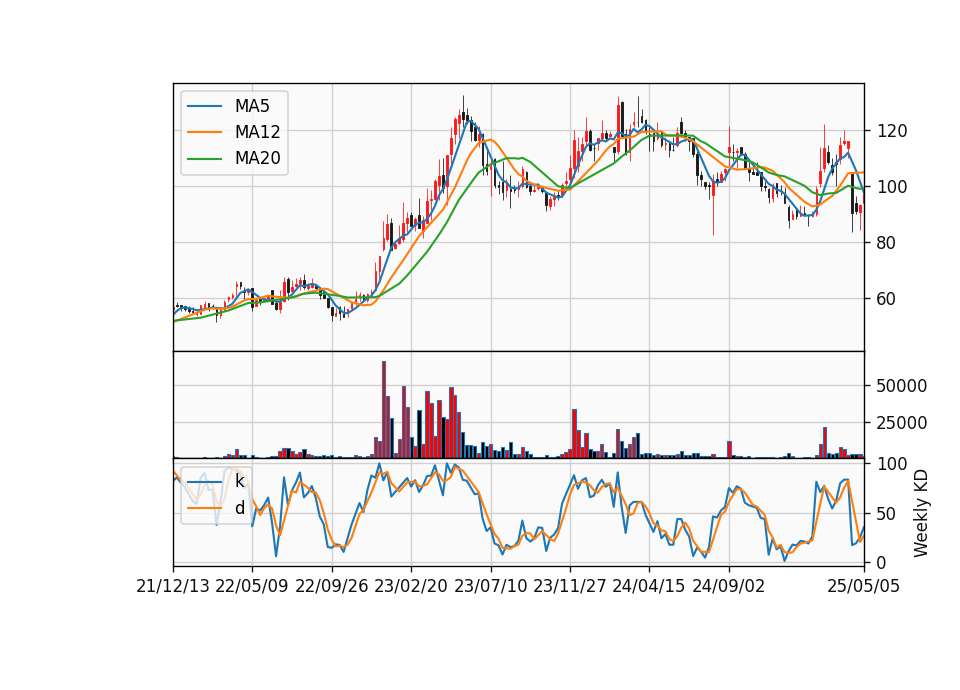Click the 120 price axis label

[892, 131]
